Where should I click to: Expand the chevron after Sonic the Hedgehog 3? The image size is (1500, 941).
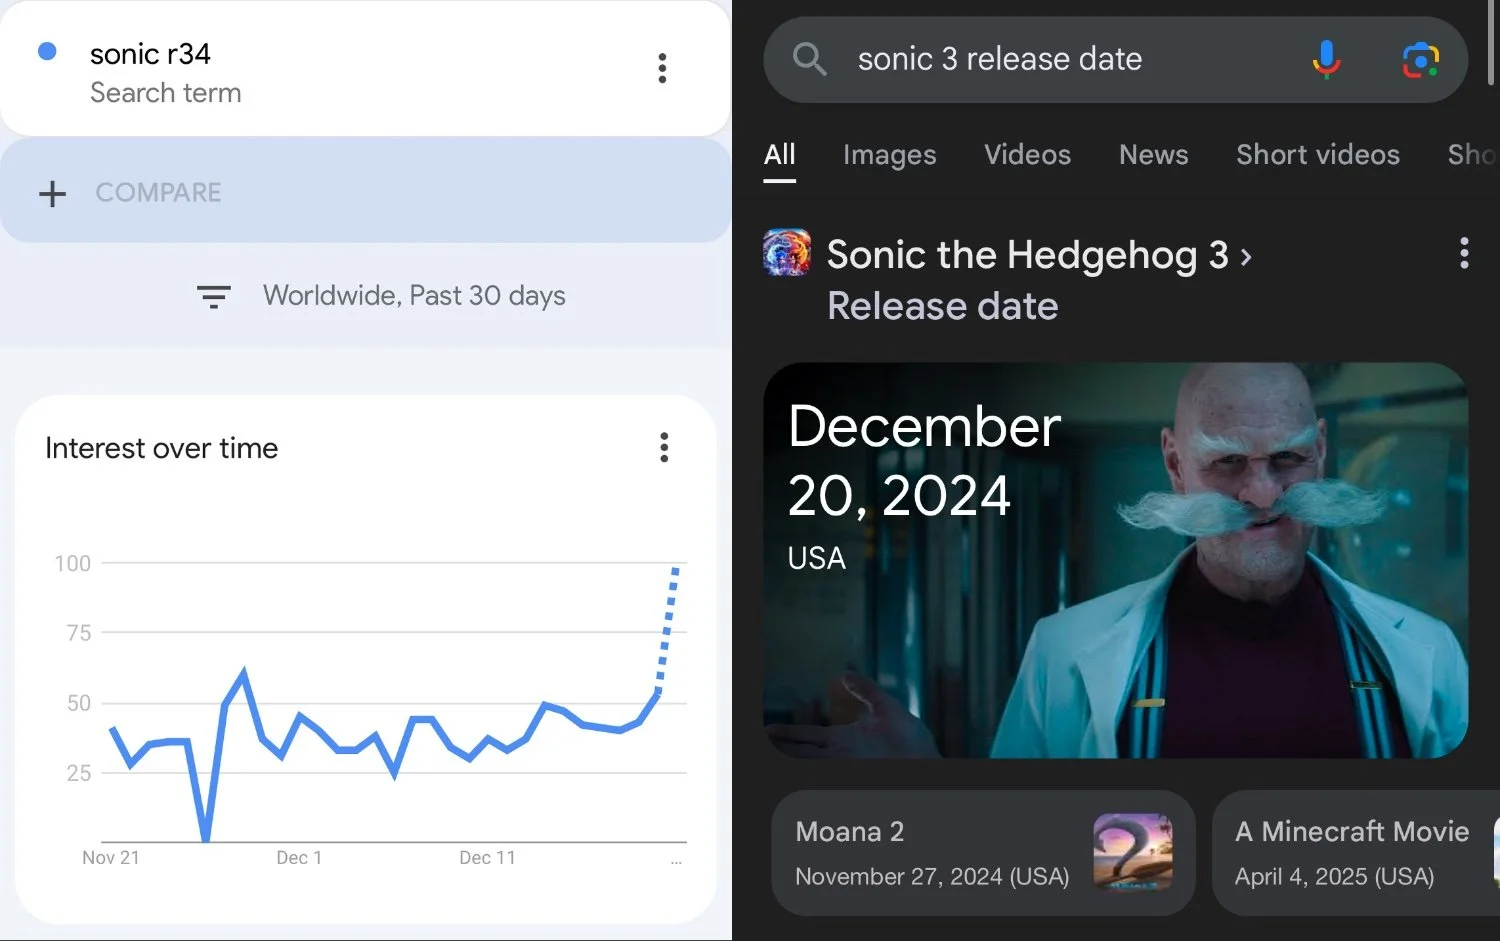click(x=1246, y=257)
